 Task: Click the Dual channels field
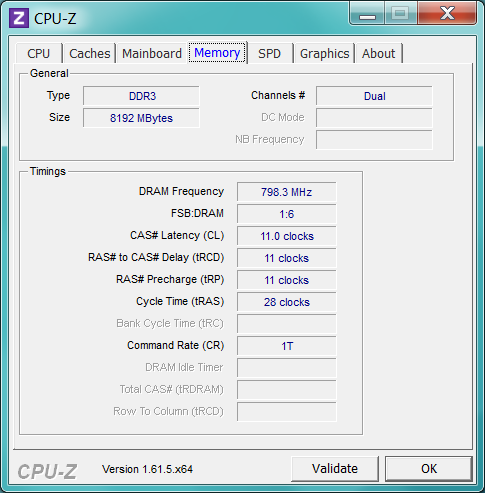coord(374,96)
